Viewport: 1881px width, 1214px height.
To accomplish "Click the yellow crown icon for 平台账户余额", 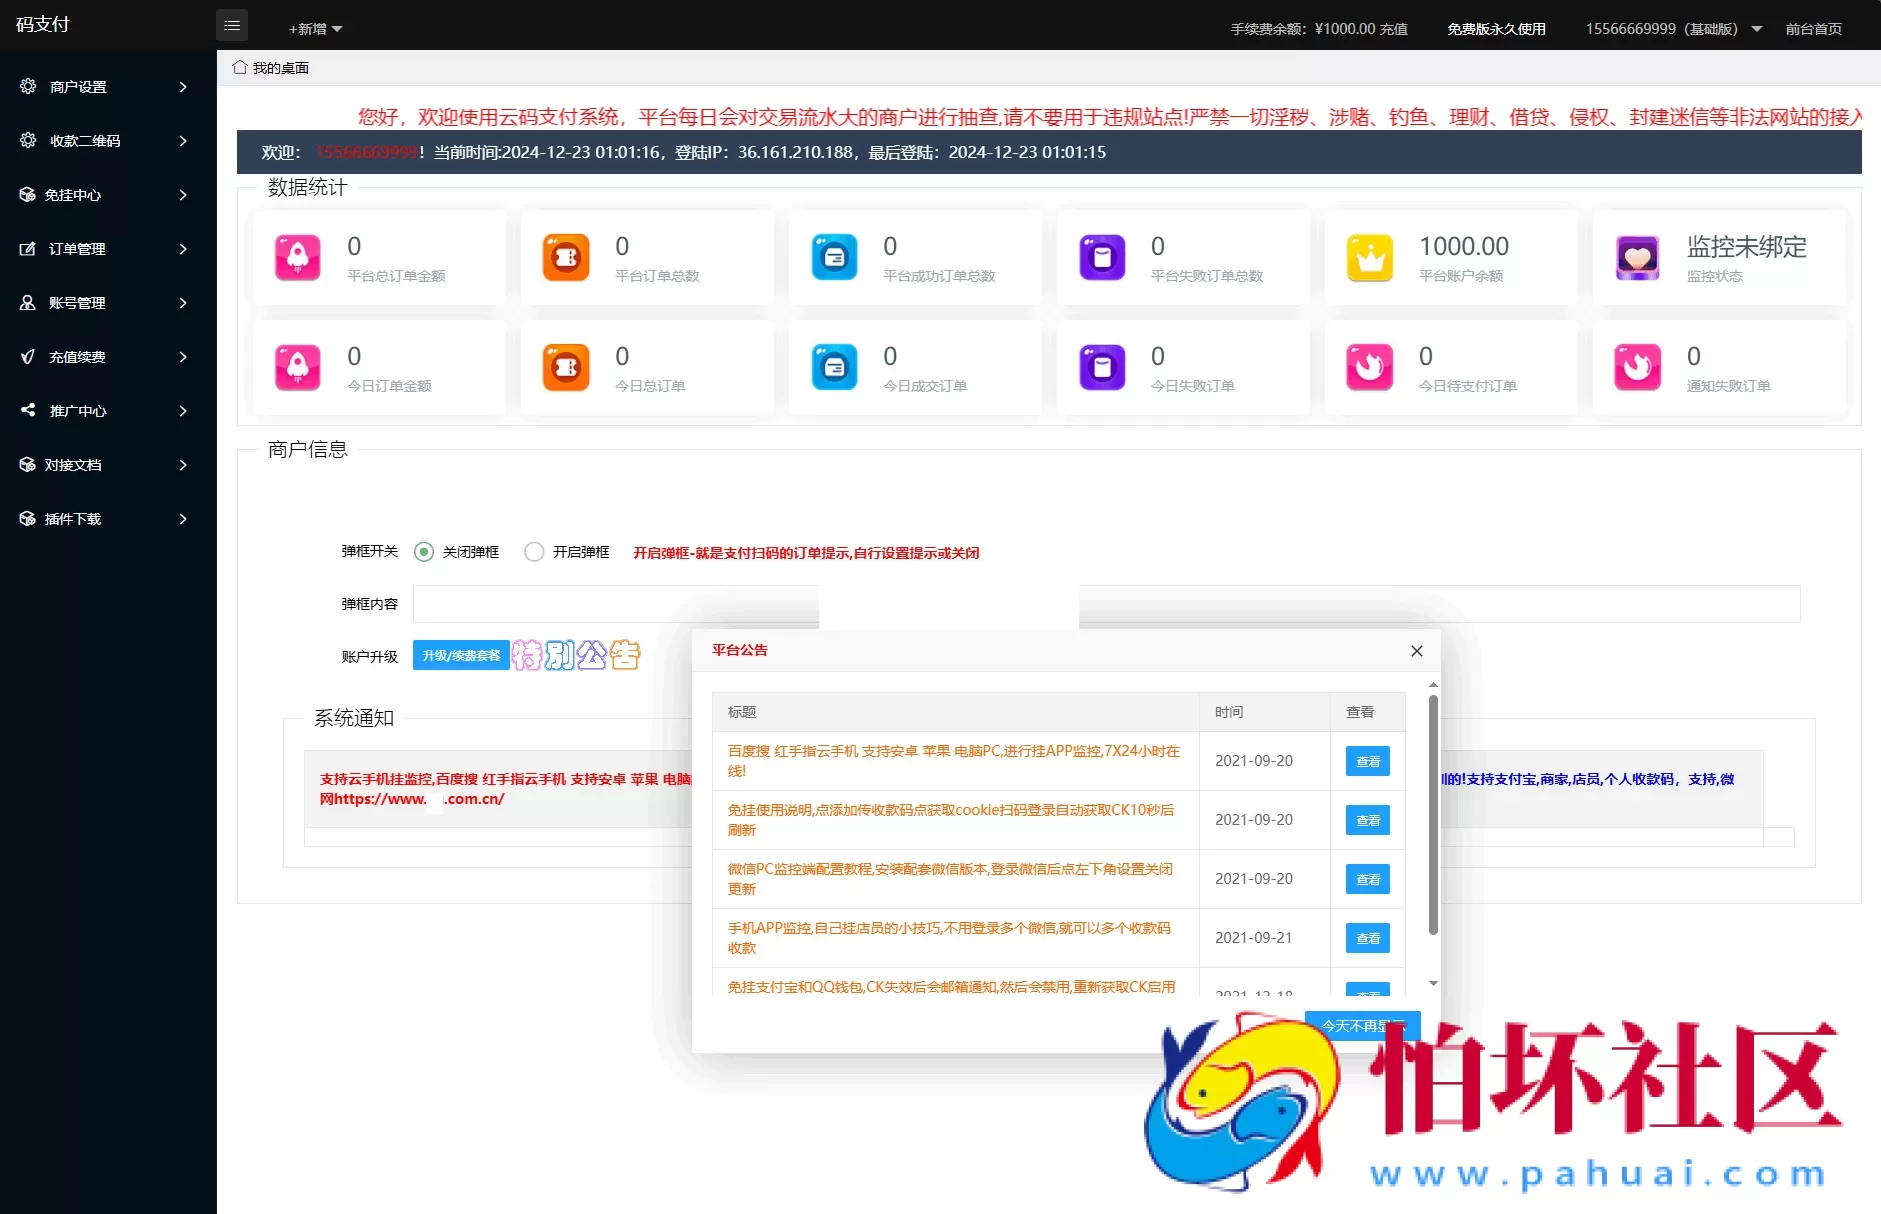I will (1370, 258).
